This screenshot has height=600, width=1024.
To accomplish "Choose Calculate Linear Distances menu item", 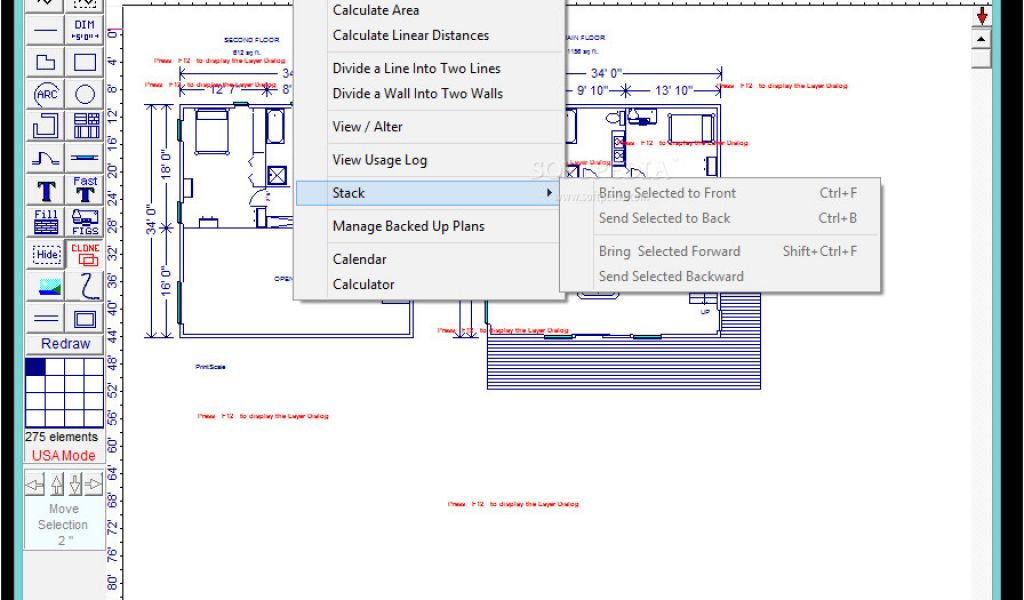I will point(410,35).
